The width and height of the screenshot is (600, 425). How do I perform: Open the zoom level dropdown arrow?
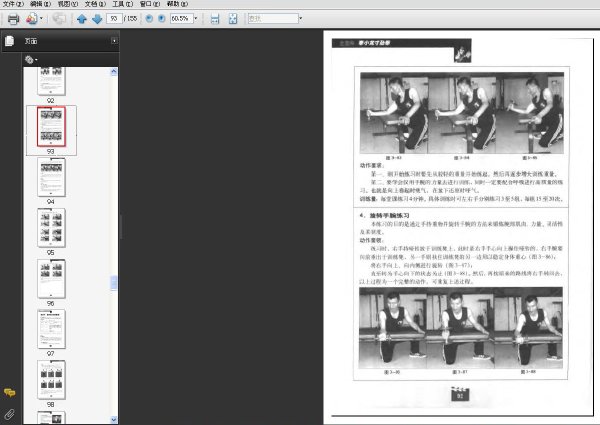point(196,18)
